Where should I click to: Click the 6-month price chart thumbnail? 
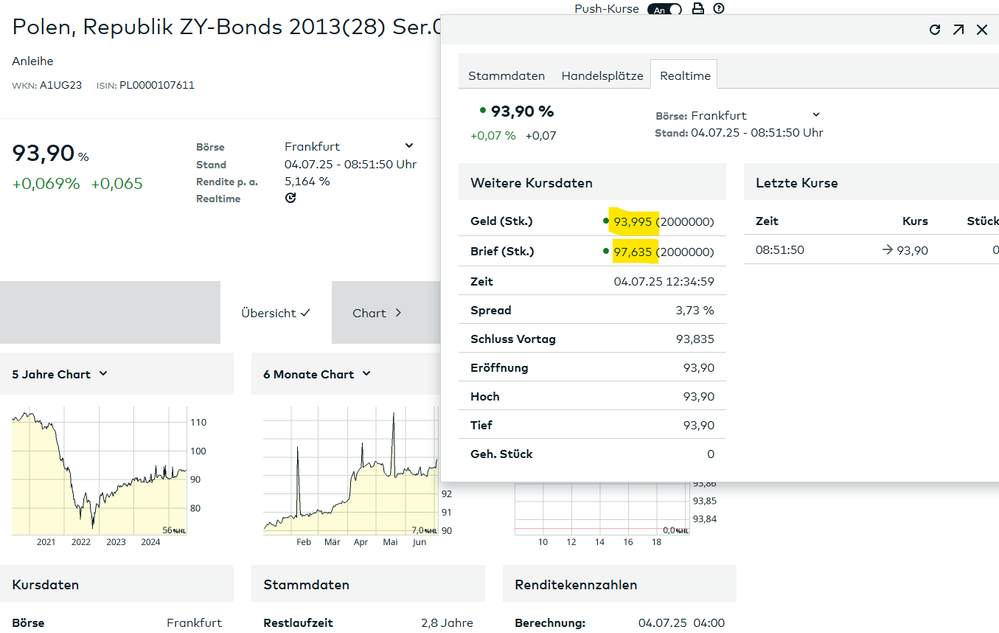(x=350, y=470)
